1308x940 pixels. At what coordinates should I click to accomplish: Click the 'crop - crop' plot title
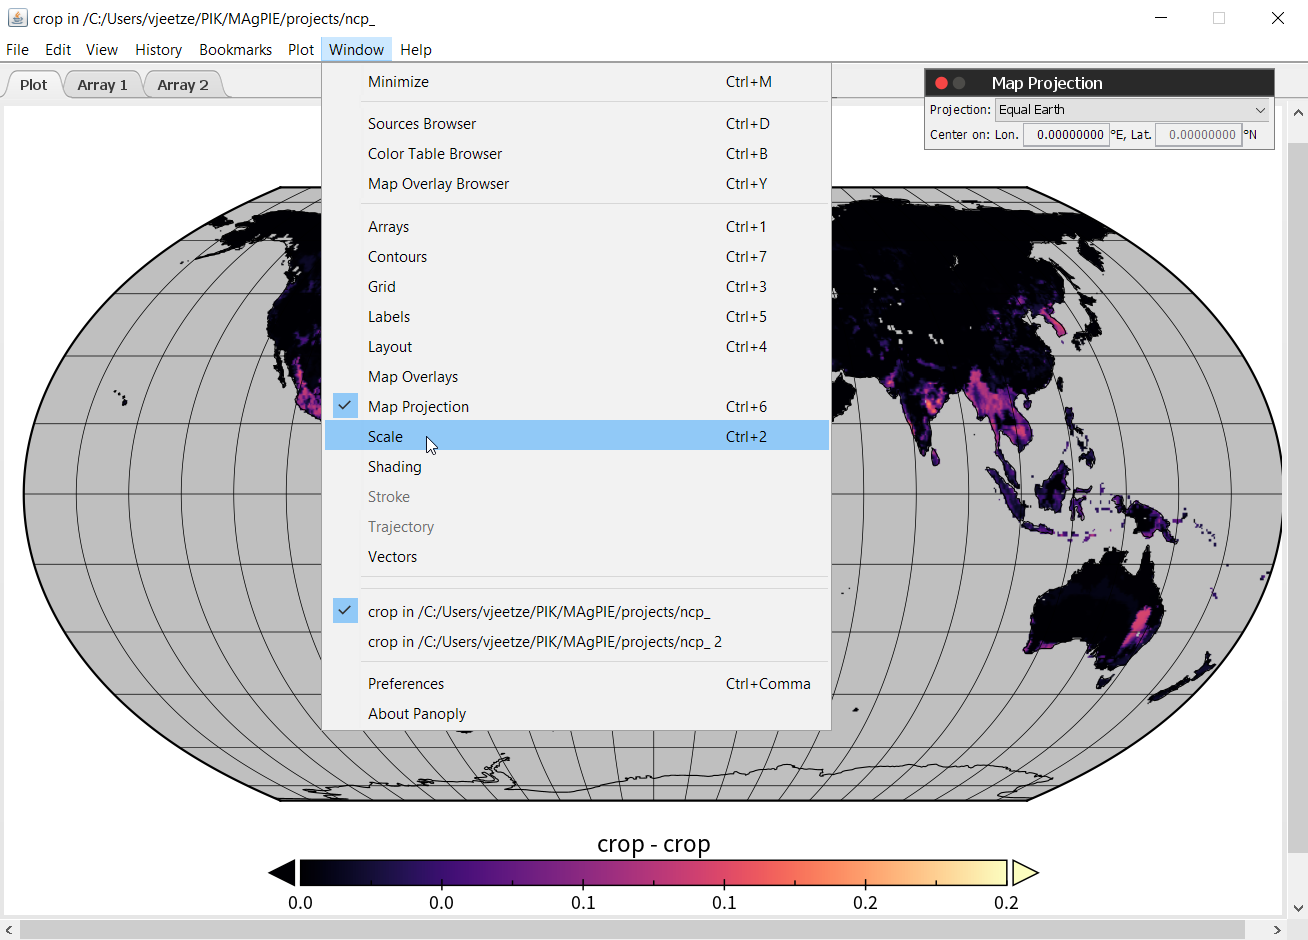coord(654,844)
